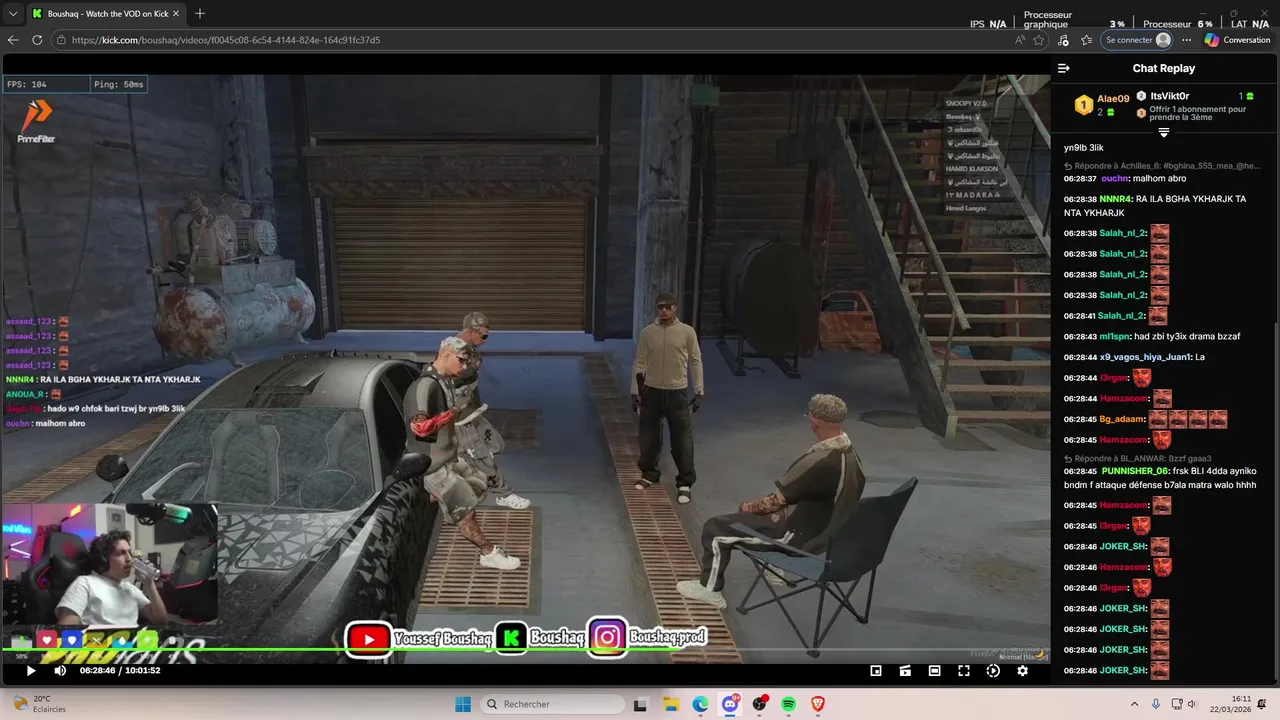Open Copilot Conversation sidebar
The width and height of the screenshot is (1280, 720).
pos(1238,40)
